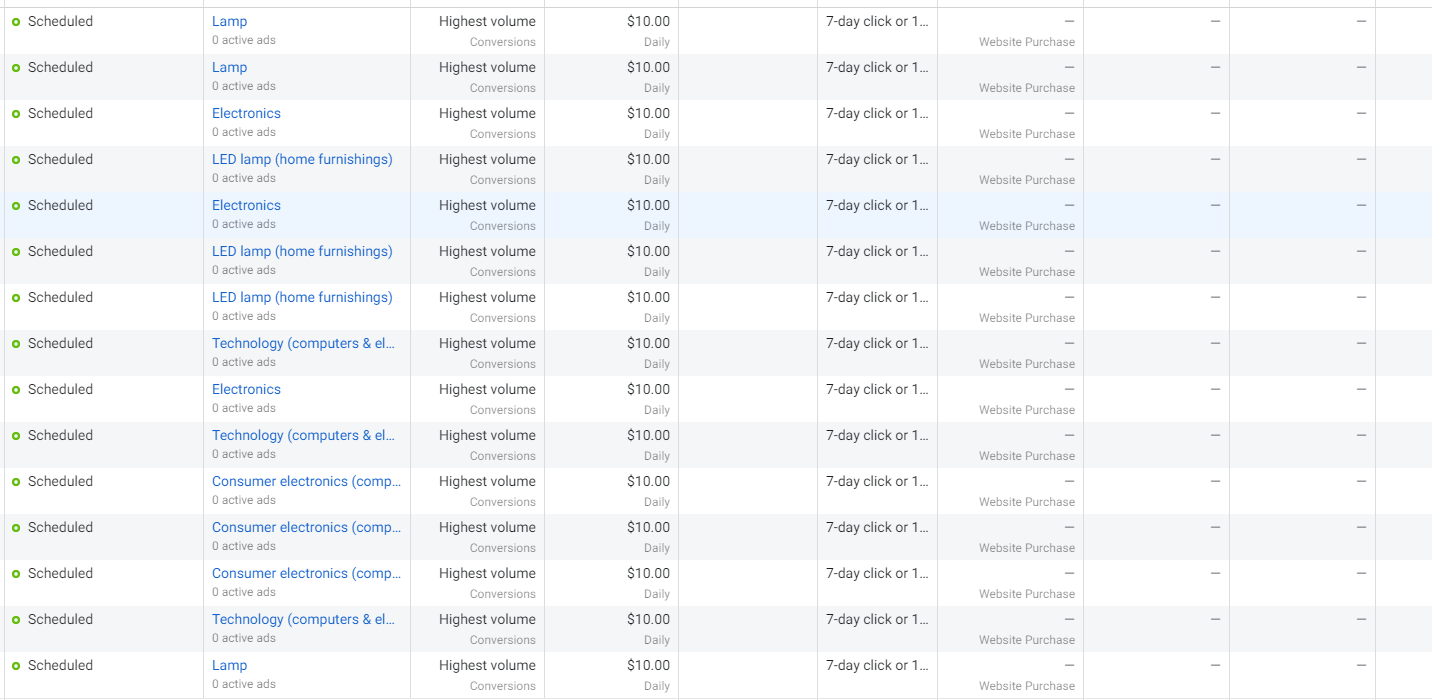1432x700 pixels.
Task: Click the status dot of the last Technology row
Action: 16,620
